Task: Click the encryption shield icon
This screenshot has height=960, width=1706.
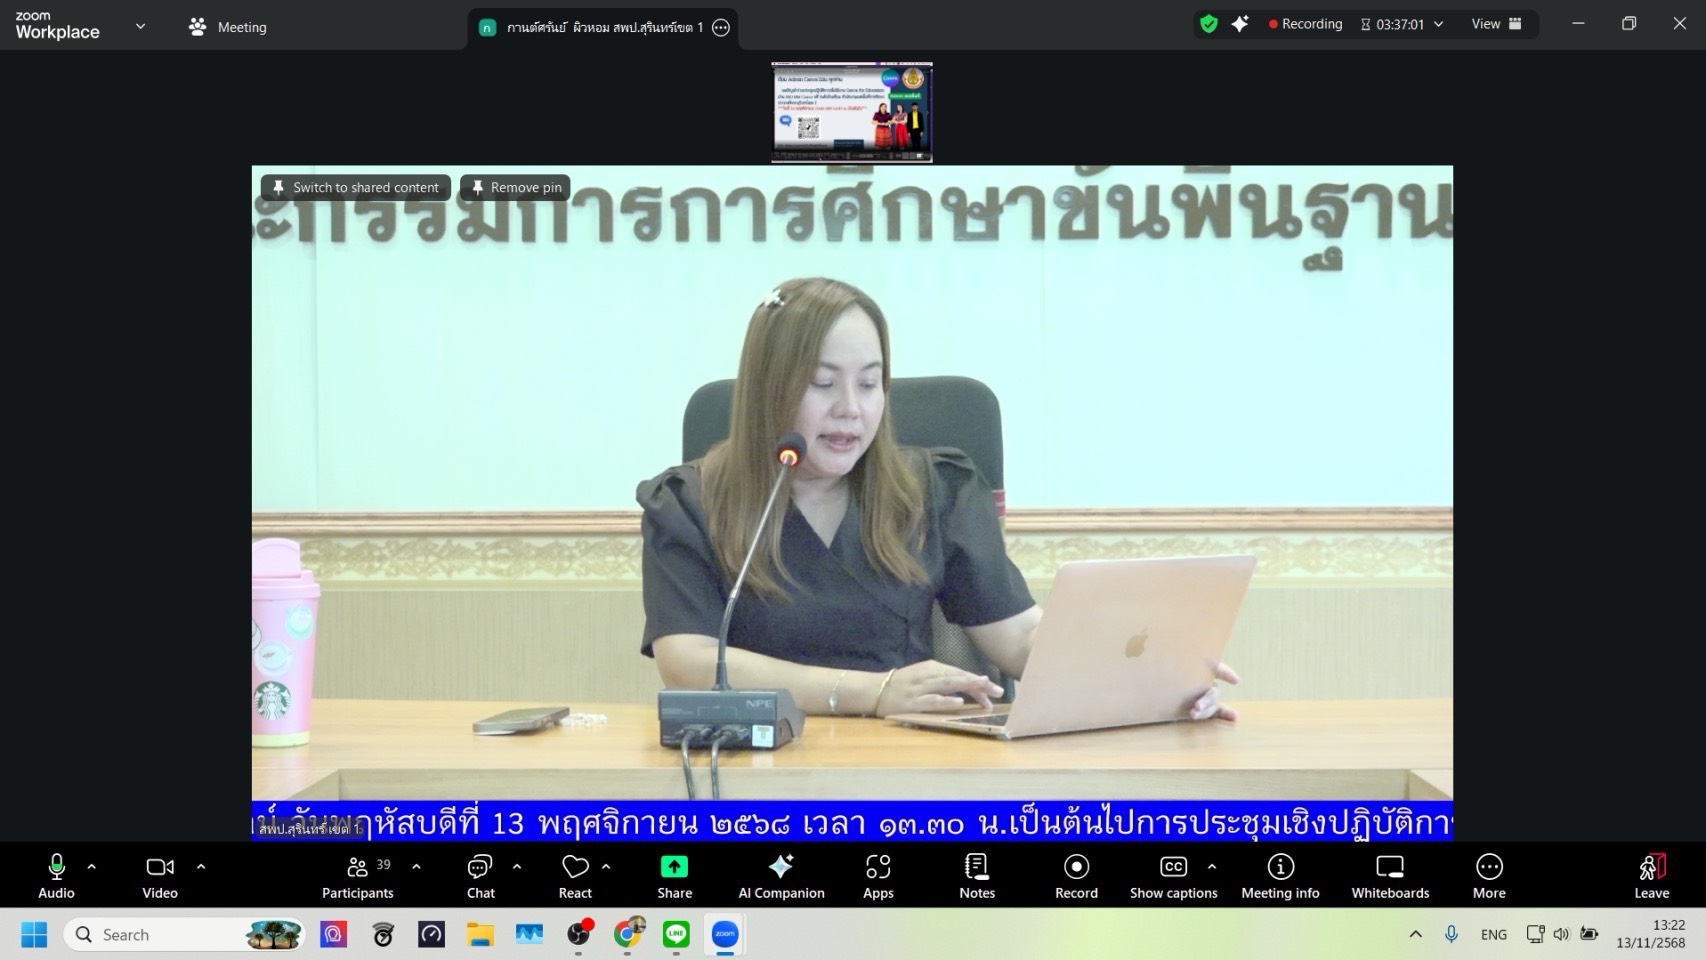Action: [x=1209, y=24]
